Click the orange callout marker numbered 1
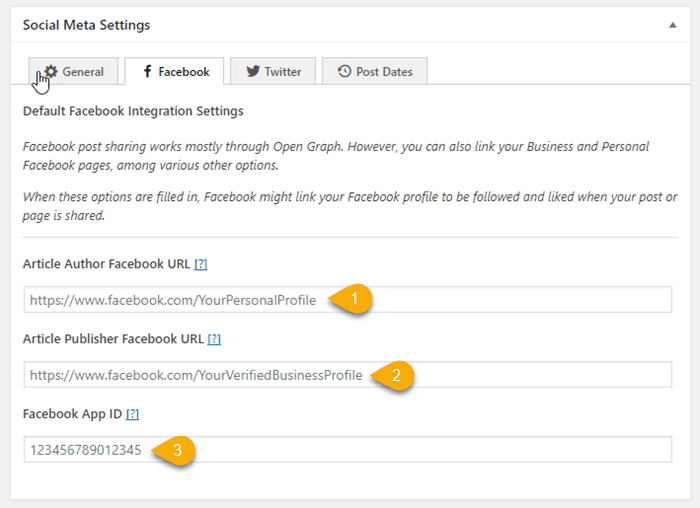This screenshot has height=508, width=700. click(353, 299)
